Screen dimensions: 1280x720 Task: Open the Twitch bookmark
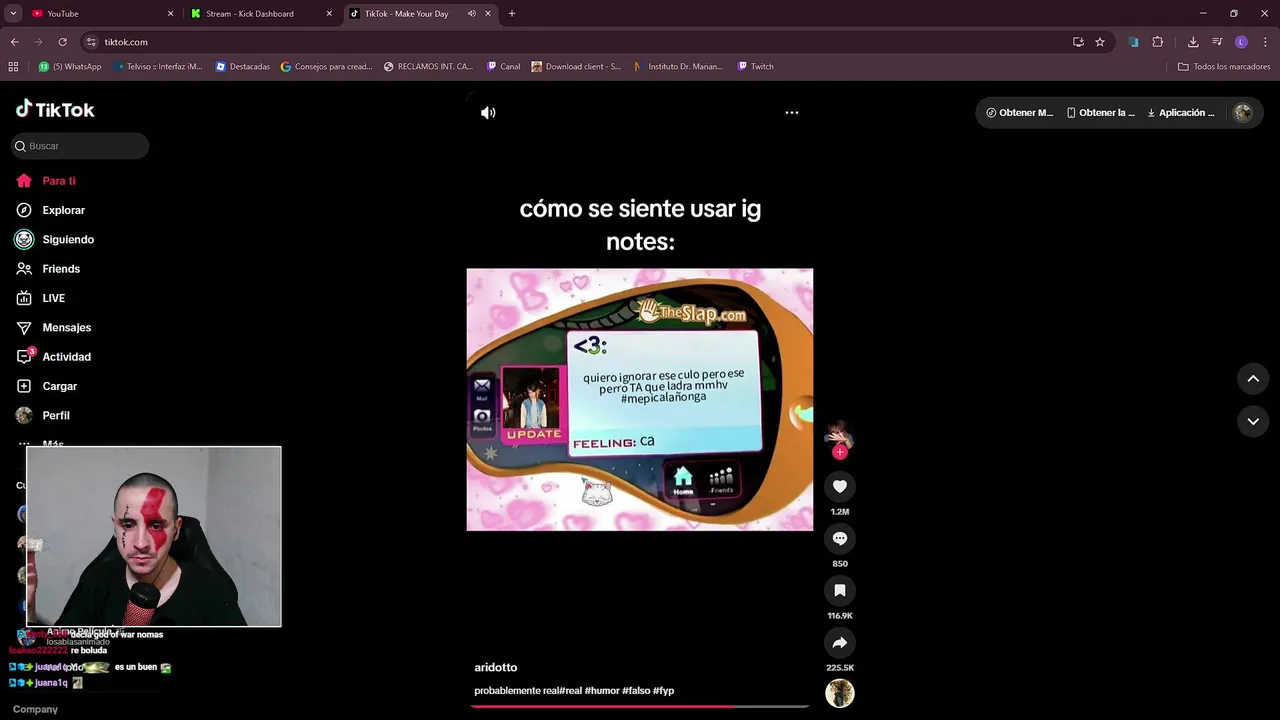tap(755, 67)
